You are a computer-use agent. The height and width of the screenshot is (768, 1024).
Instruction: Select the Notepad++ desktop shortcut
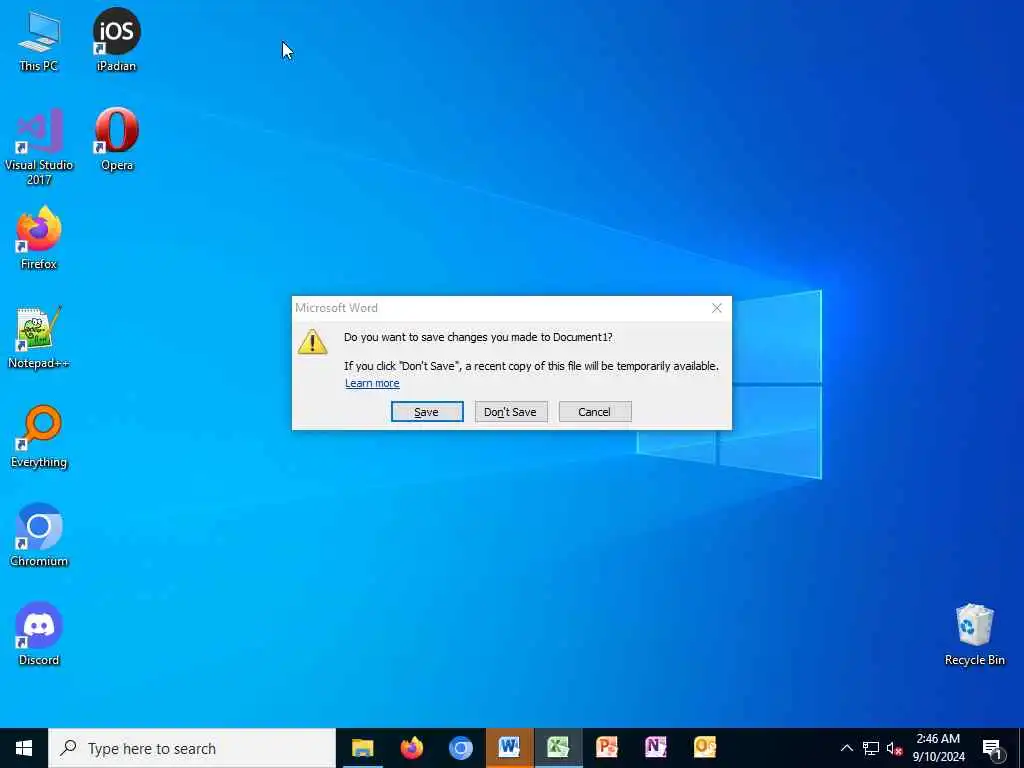pos(39,338)
